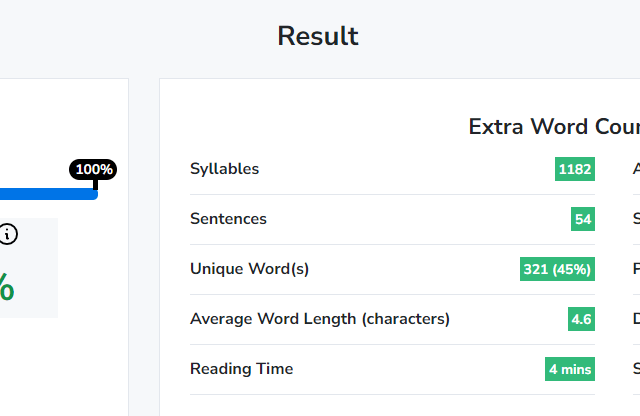Click the cut-off label right of 1182 badge
Image resolution: width=640 pixels, height=416 pixels.
click(x=636, y=169)
